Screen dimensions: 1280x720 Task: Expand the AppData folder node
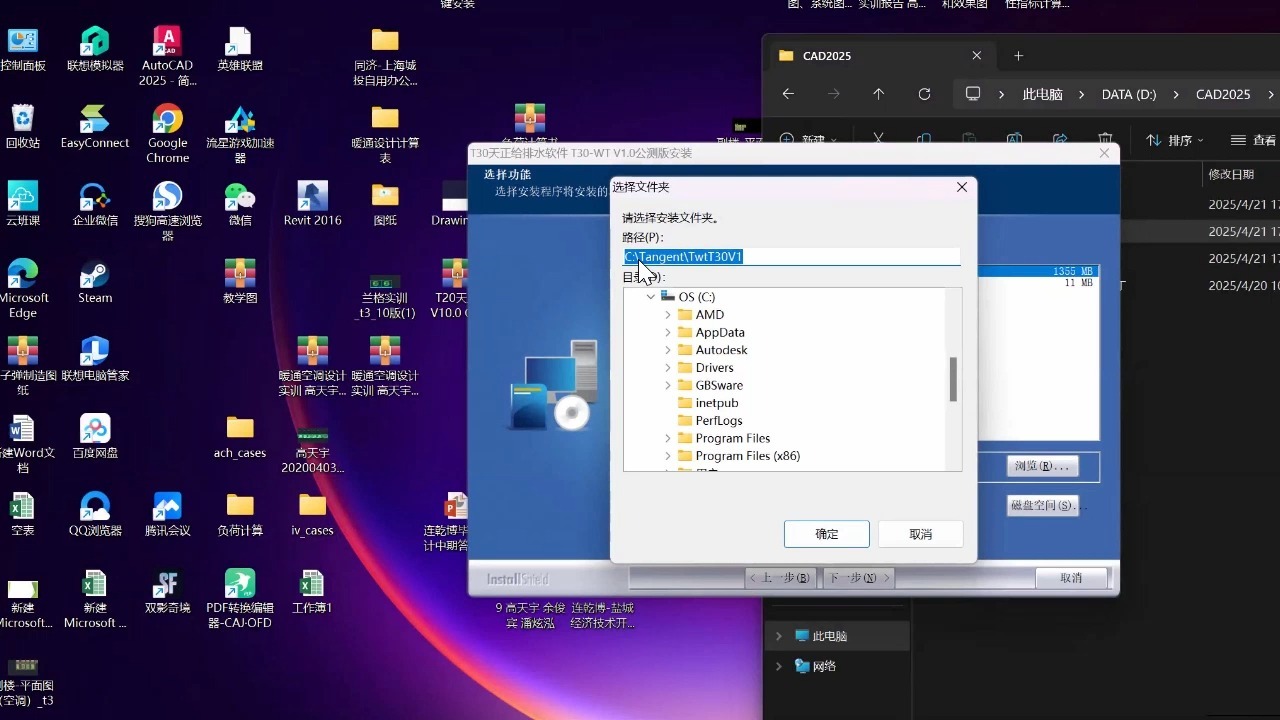click(668, 332)
